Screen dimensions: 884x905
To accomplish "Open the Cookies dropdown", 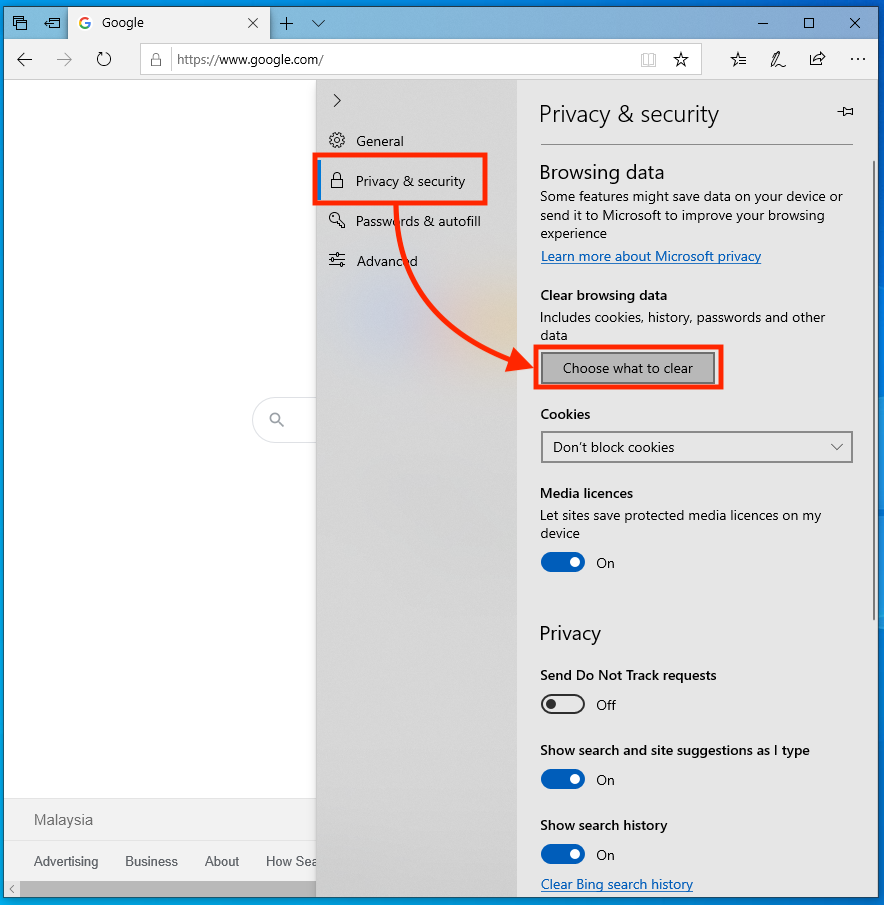I will (x=696, y=447).
